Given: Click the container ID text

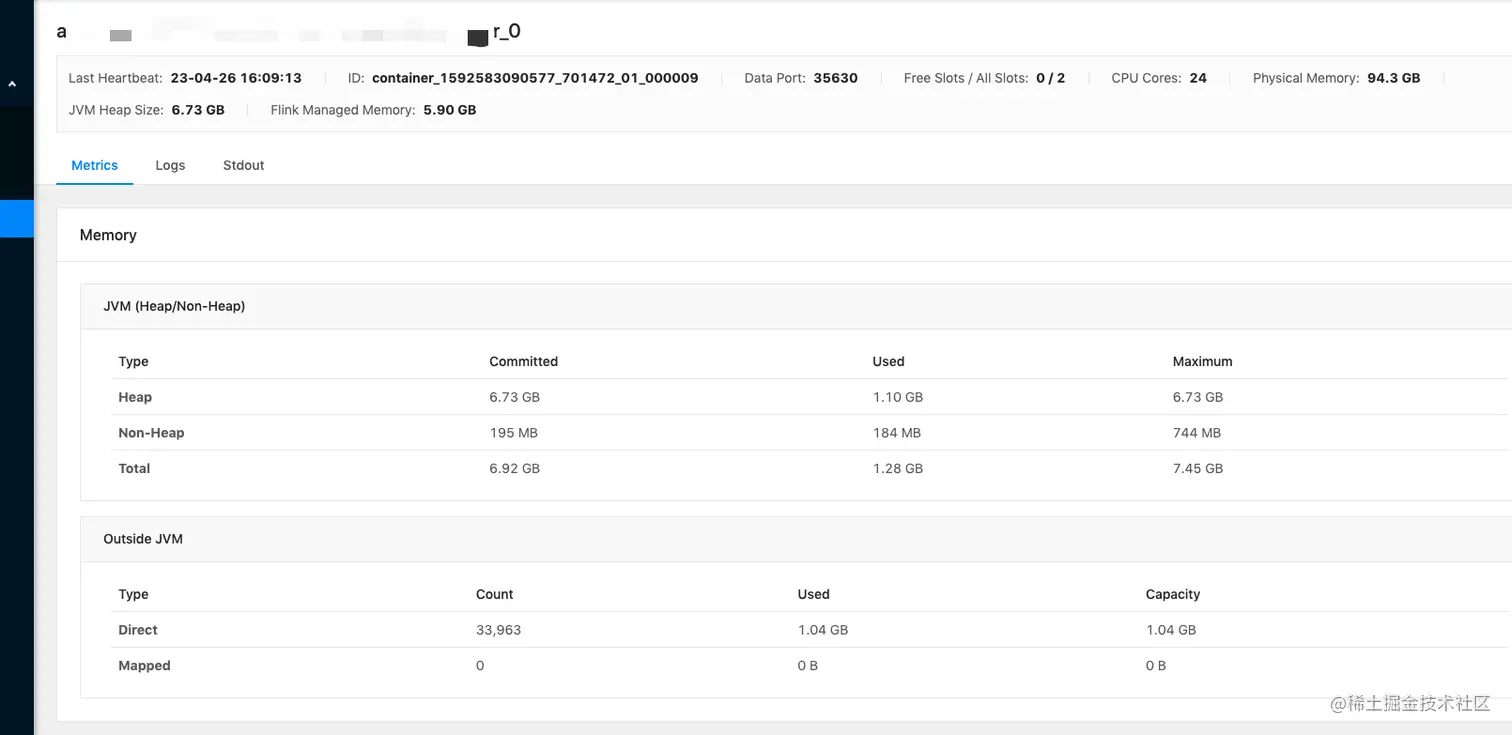Looking at the screenshot, I should point(534,78).
